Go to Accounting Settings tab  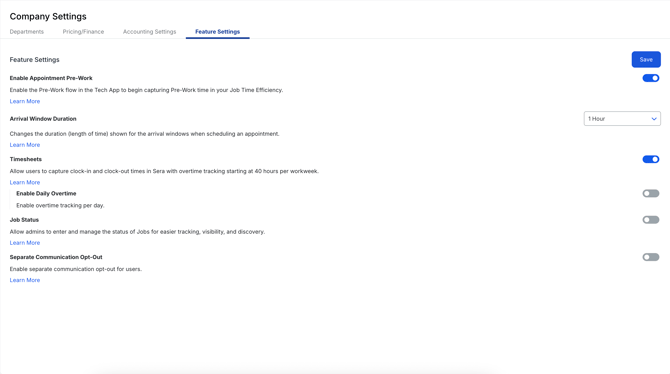pos(150,32)
